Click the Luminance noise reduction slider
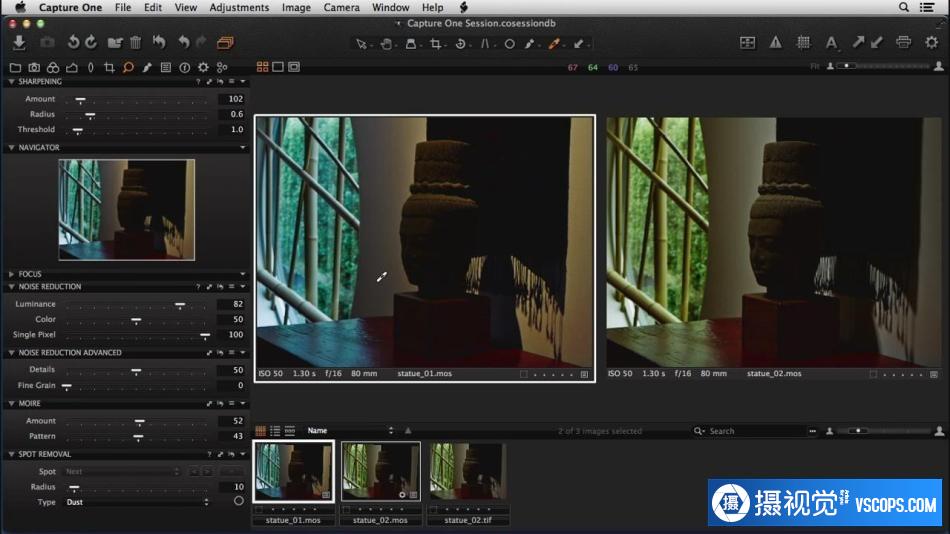This screenshot has width=950, height=534. click(137, 304)
